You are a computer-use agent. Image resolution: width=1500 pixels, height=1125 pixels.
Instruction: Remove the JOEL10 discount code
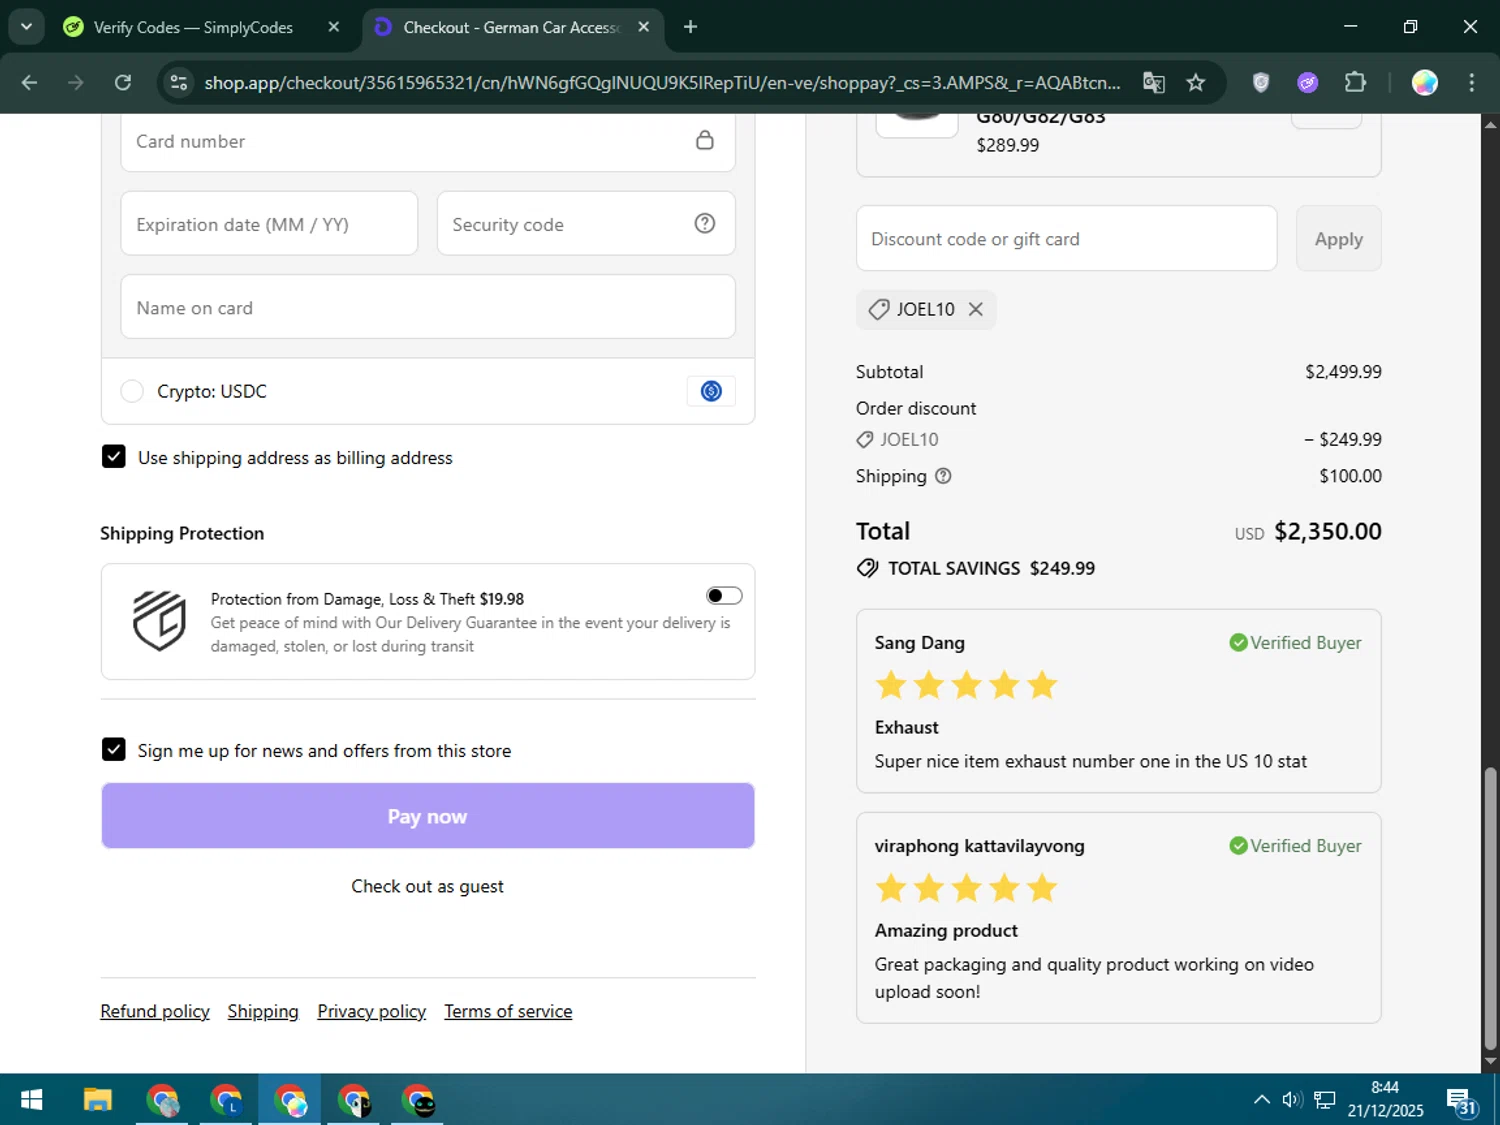(976, 309)
